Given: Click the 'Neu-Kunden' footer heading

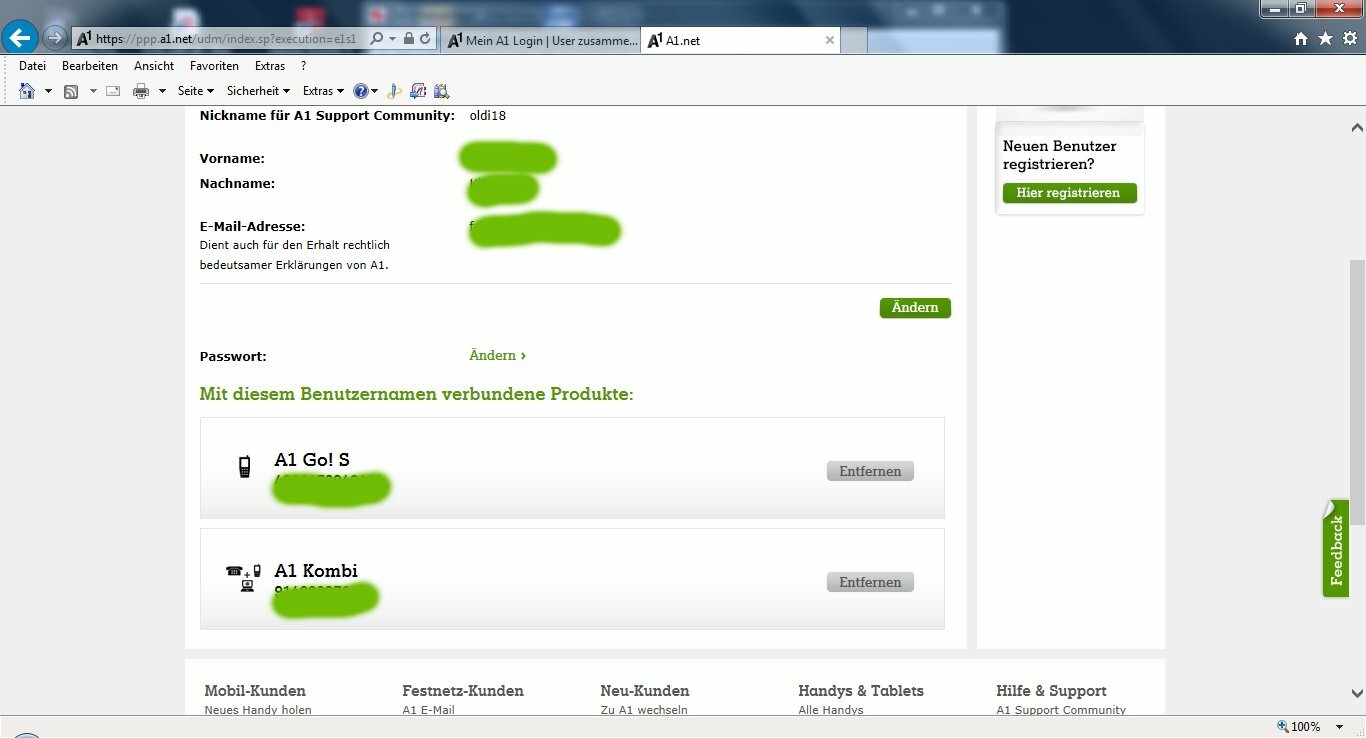Looking at the screenshot, I should point(645,691).
